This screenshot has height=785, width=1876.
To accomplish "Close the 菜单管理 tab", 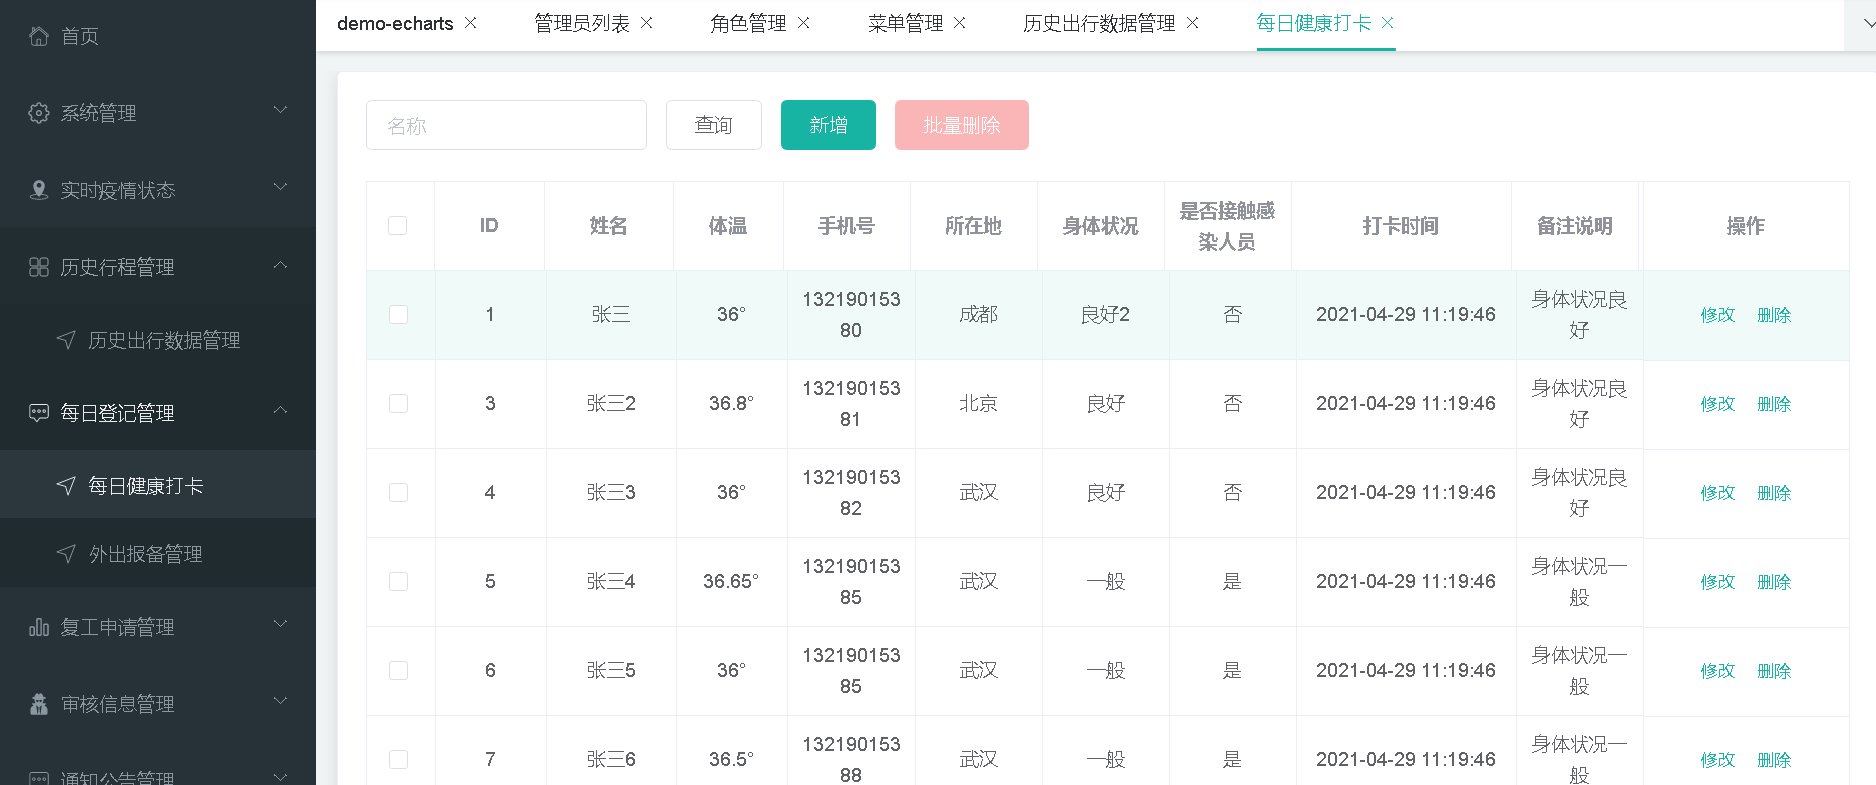I will 960,22.
